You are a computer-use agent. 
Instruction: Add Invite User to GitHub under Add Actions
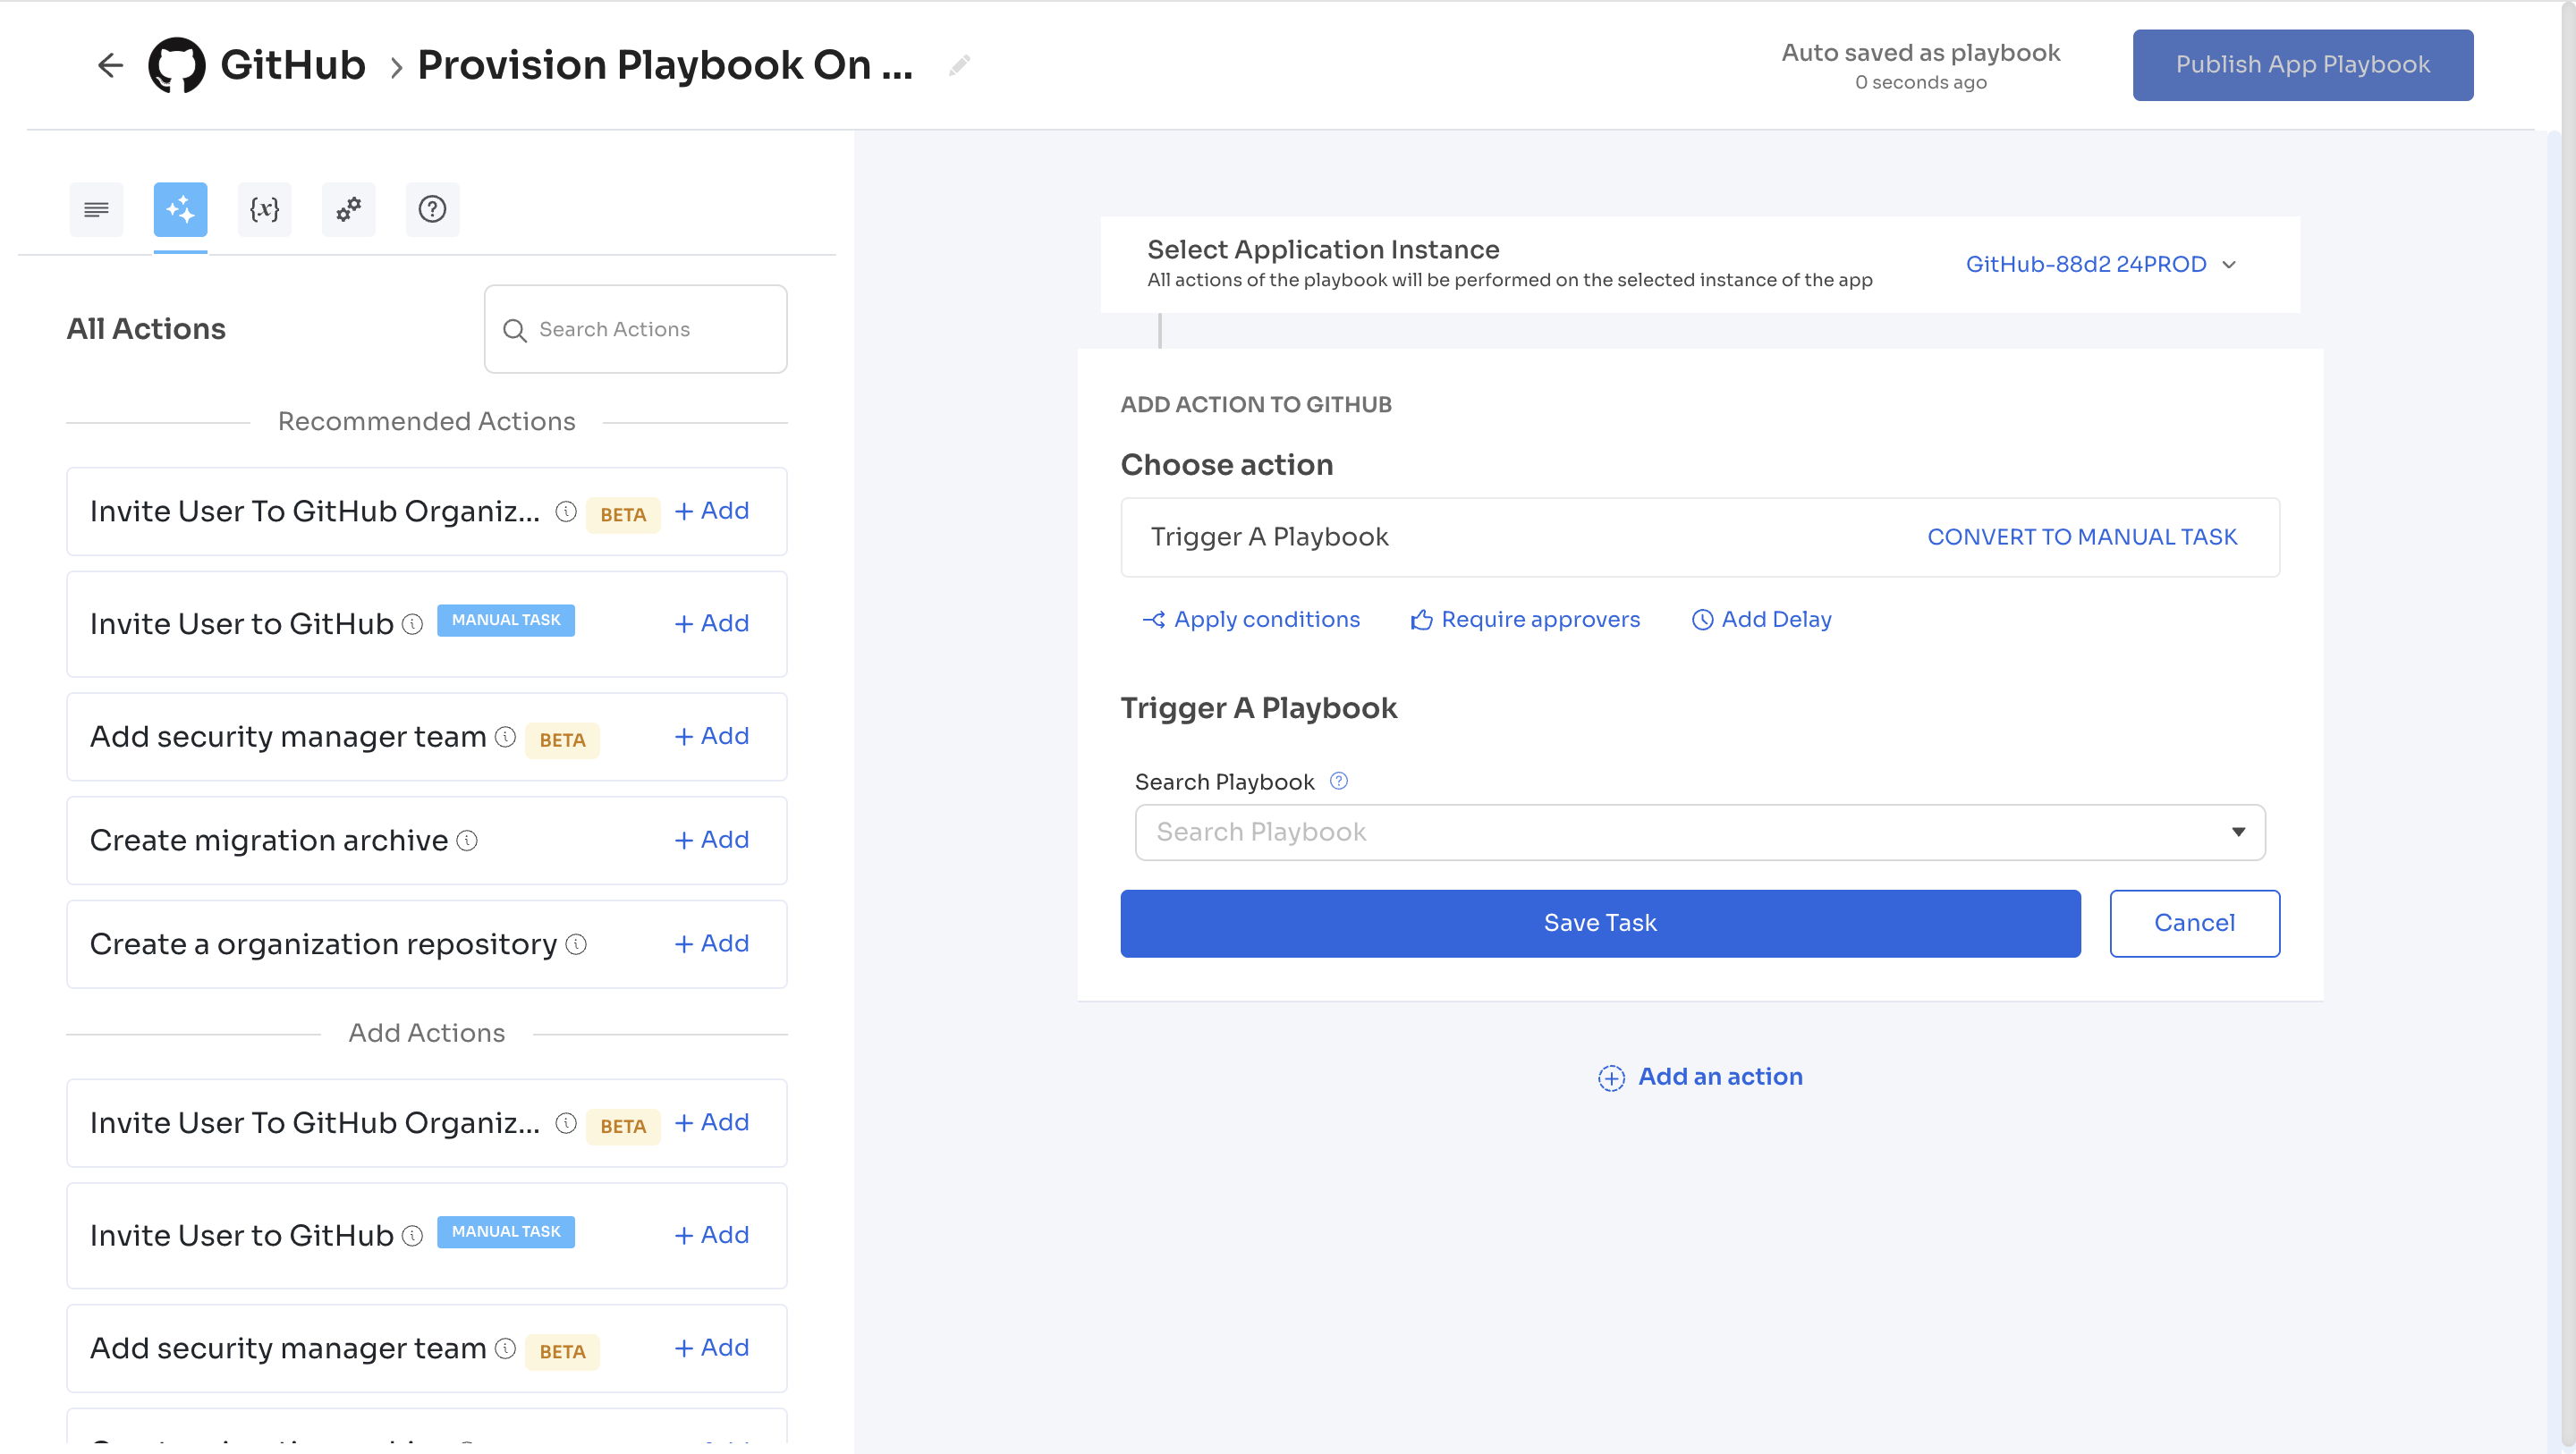(711, 1236)
